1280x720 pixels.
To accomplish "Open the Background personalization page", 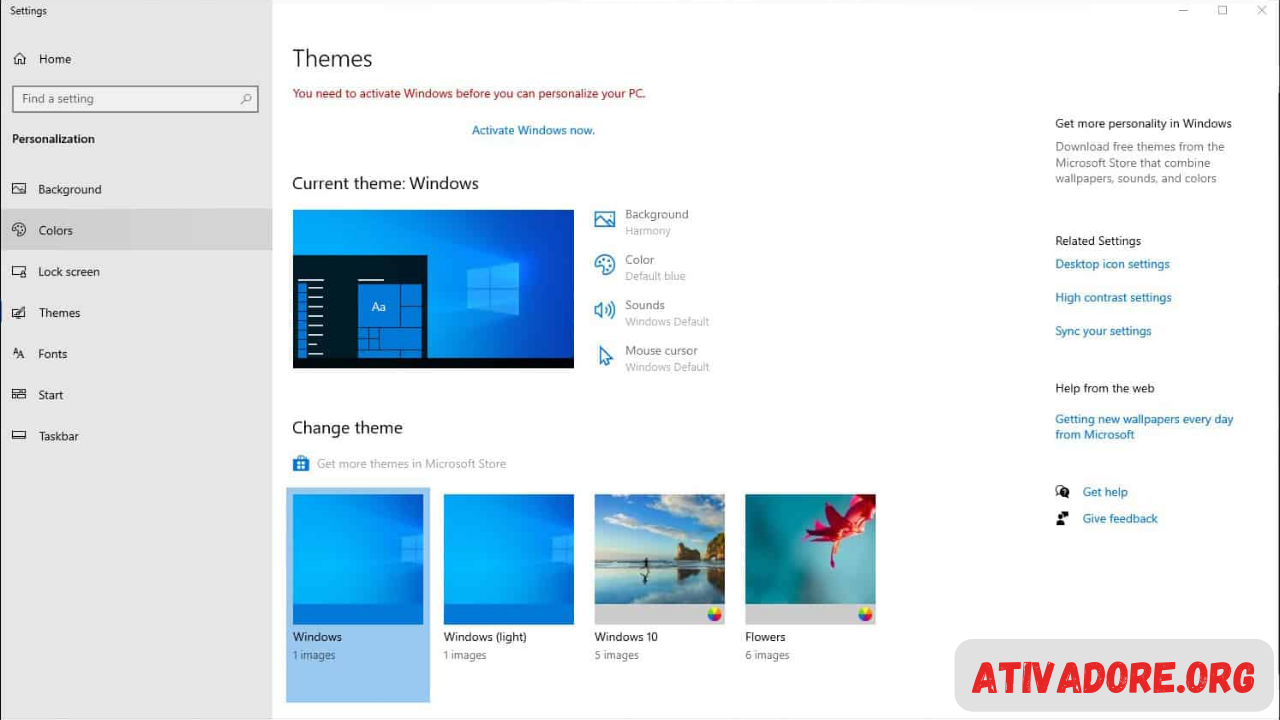I will (136, 189).
